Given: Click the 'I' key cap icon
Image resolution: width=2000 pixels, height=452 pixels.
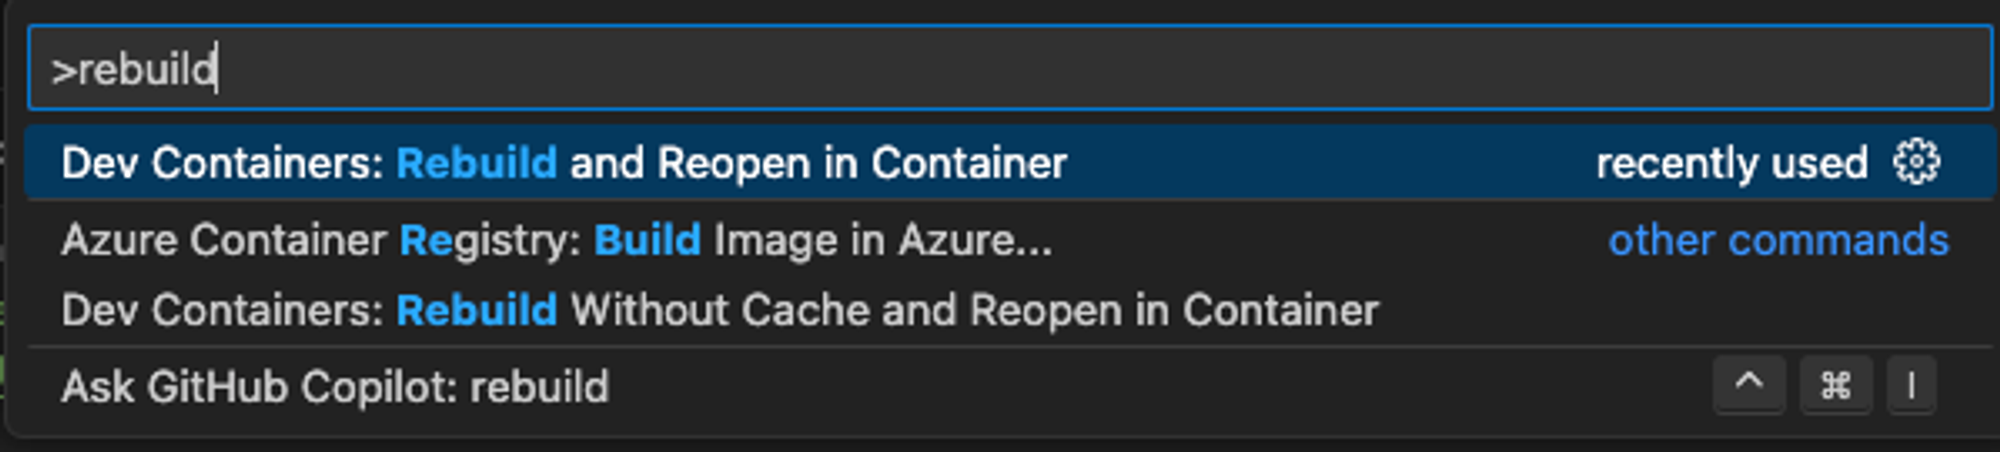Looking at the screenshot, I should 1911,385.
